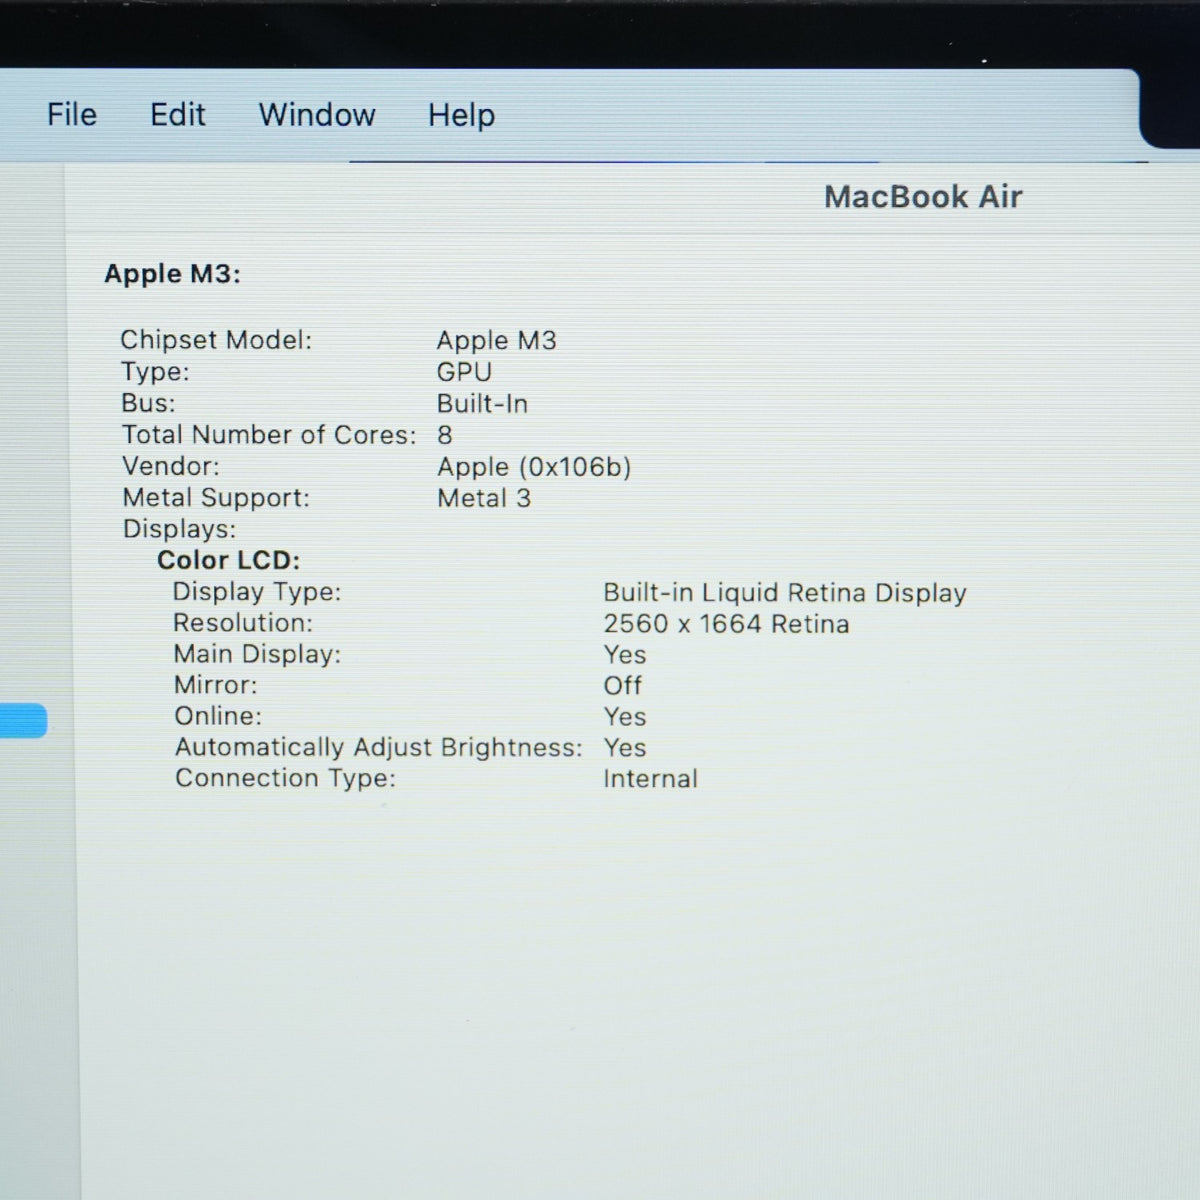Select the 'Apple M3:' heading
This screenshot has height=1200, width=1200.
tap(172, 274)
